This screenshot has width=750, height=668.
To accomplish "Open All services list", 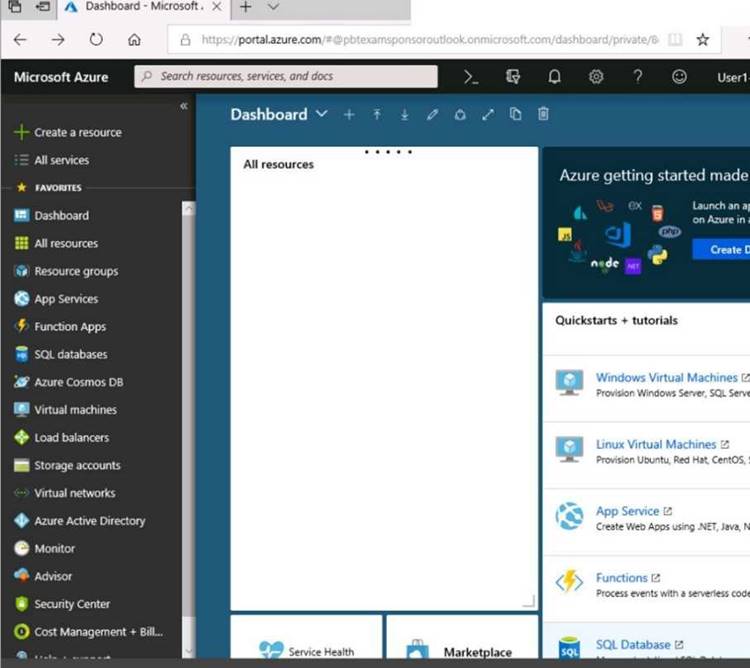I will coord(52,160).
